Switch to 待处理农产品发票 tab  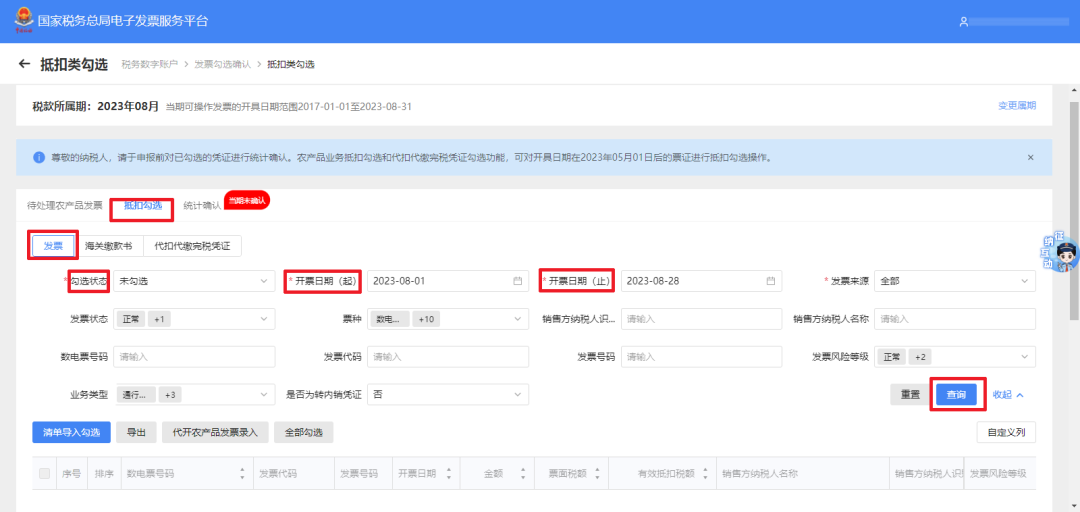click(x=64, y=205)
